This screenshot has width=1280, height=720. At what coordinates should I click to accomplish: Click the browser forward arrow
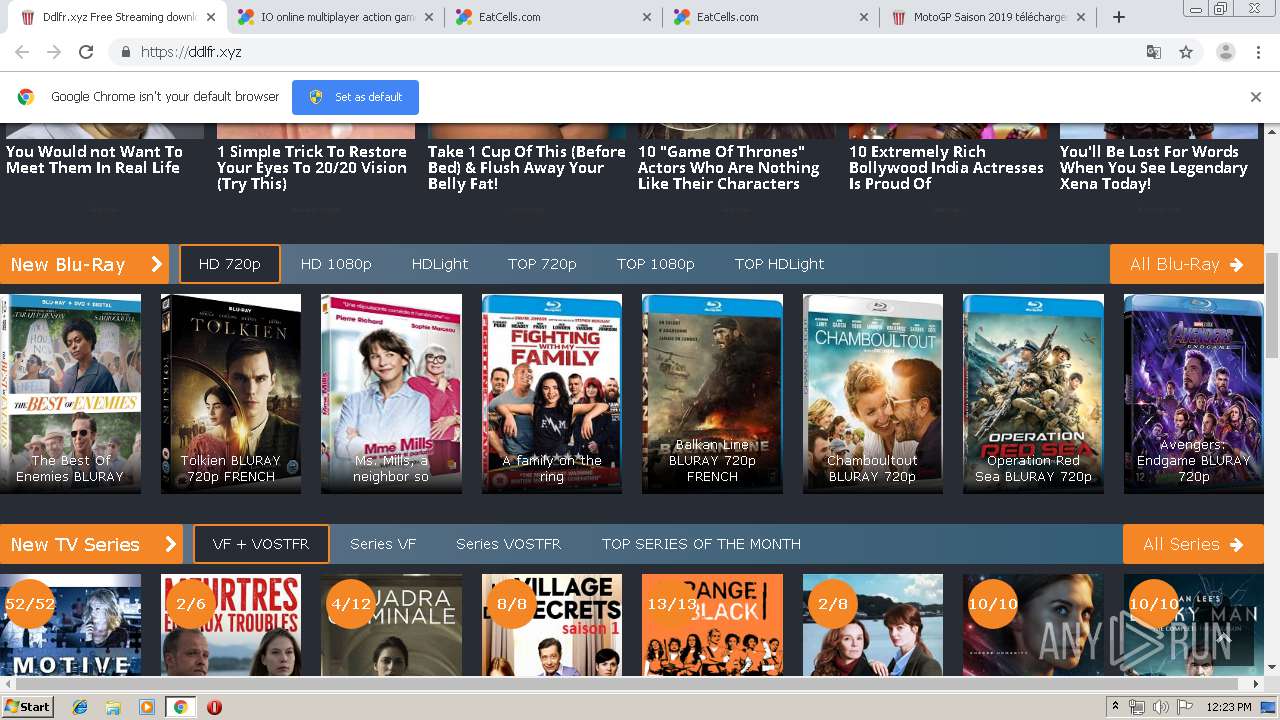click(54, 52)
